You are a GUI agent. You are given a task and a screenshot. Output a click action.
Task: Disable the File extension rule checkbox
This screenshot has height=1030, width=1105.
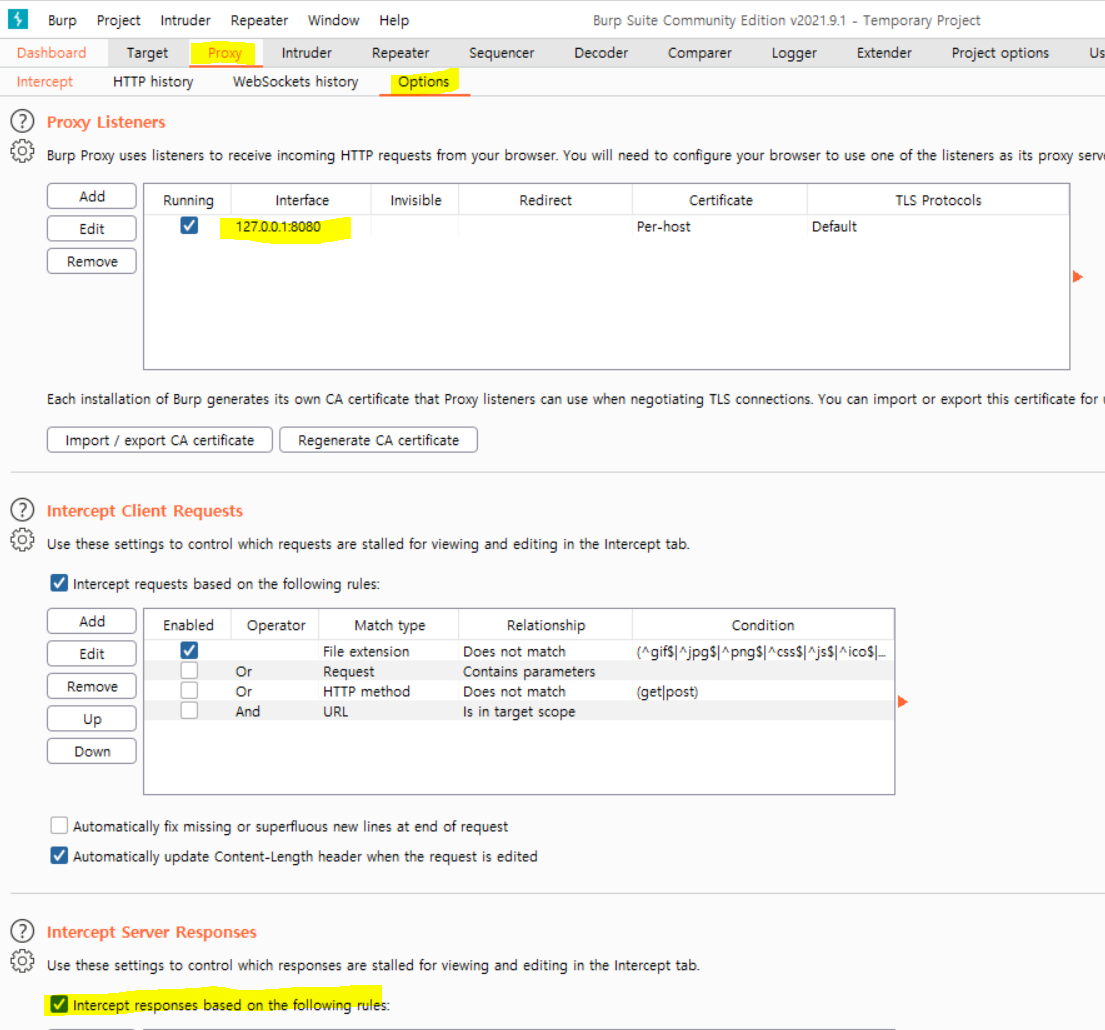click(x=189, y=650)
